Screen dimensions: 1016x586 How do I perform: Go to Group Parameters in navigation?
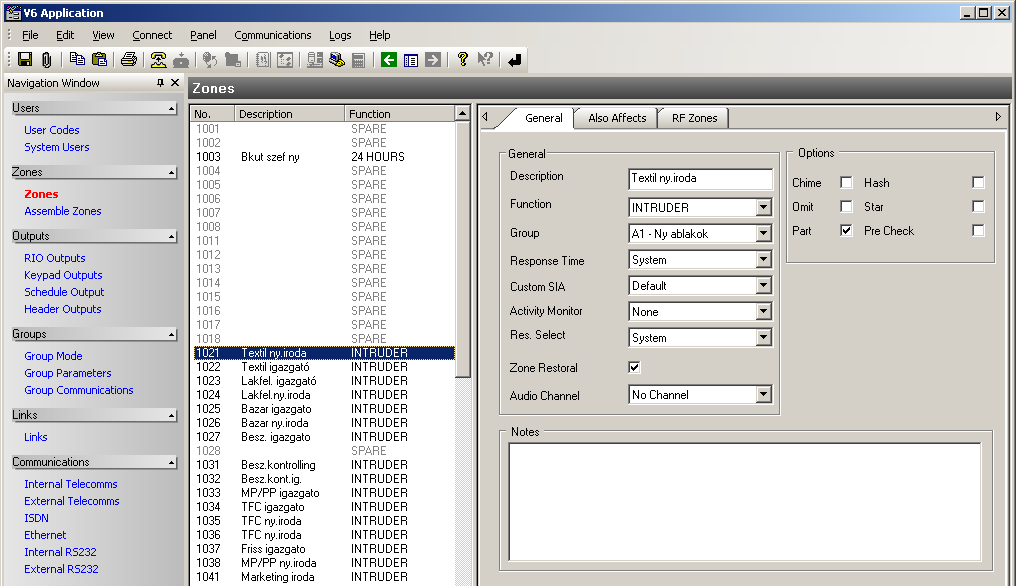(68, 373)
